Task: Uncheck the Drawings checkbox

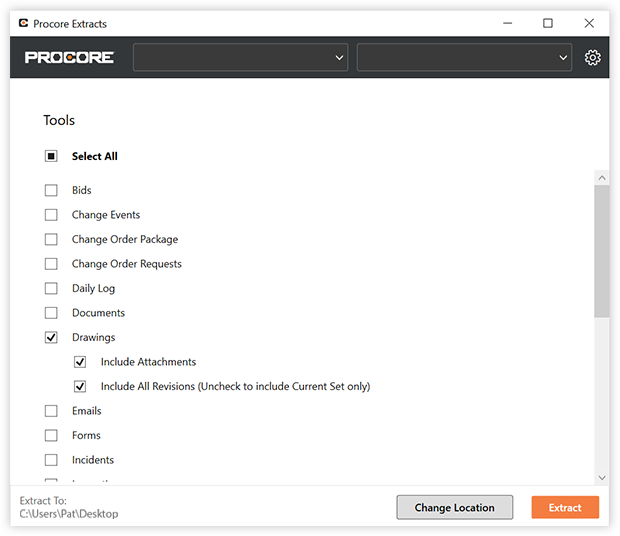Action: (x=51, y=337)
